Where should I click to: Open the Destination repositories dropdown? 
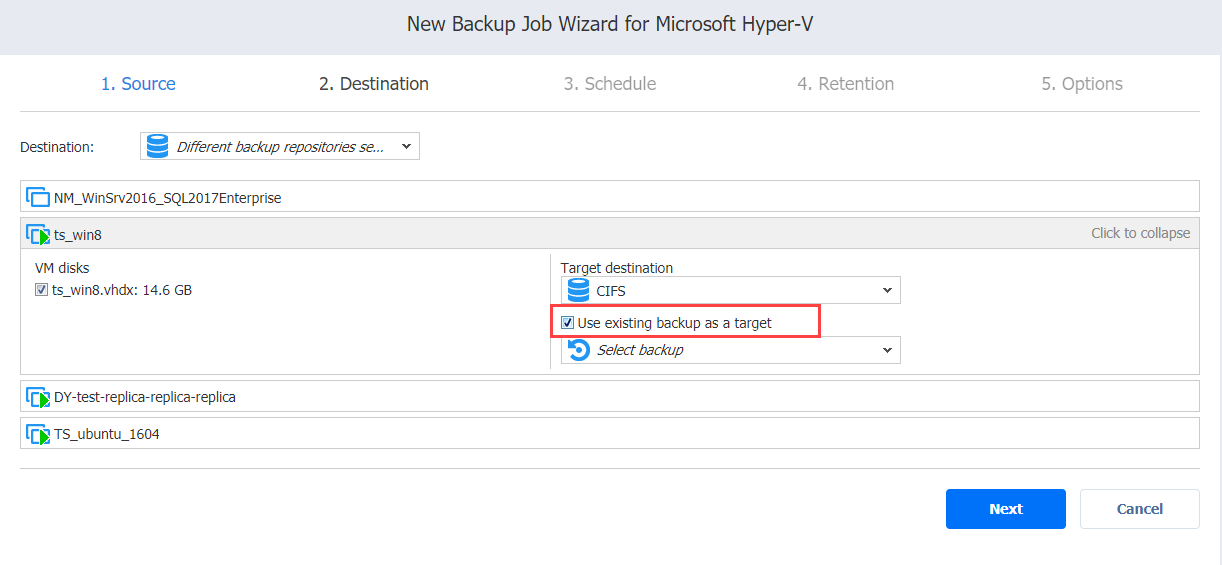280,147
